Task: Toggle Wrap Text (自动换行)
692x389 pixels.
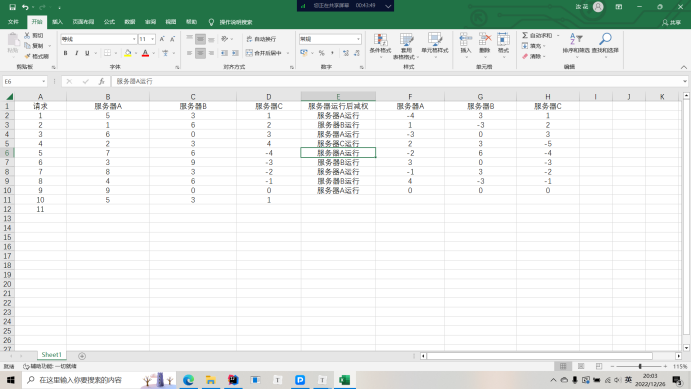Action: (261, 39)
